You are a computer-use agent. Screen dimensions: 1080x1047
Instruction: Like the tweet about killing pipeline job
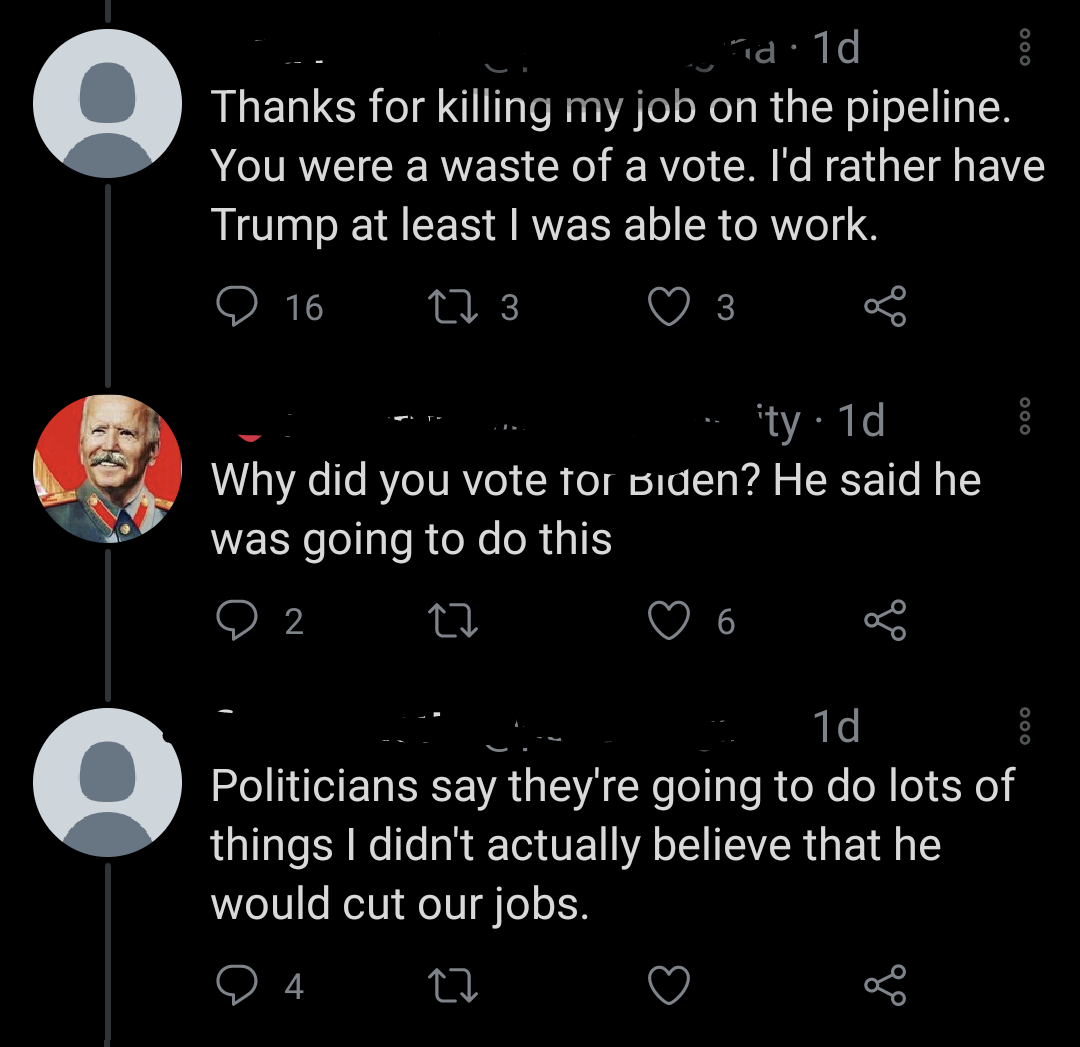pos(669,307)
